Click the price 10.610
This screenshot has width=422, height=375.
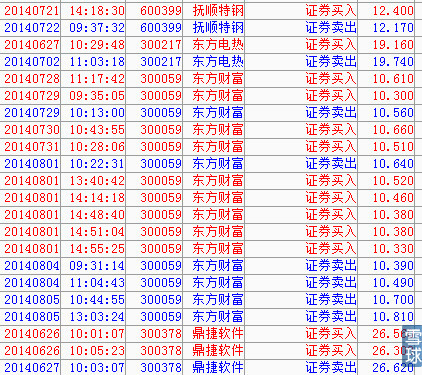point(393,79)
